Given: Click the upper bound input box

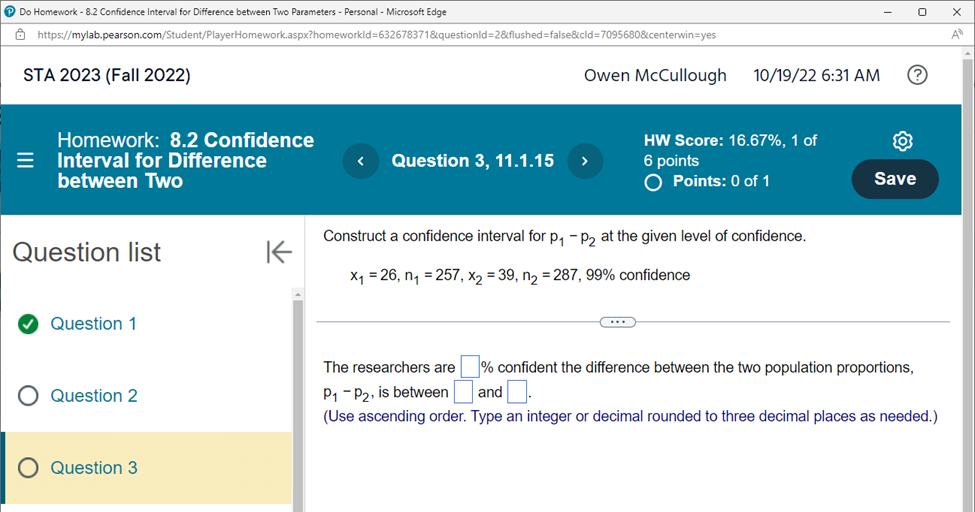Looking at the screenshot, I should click(x=517, y=392).
